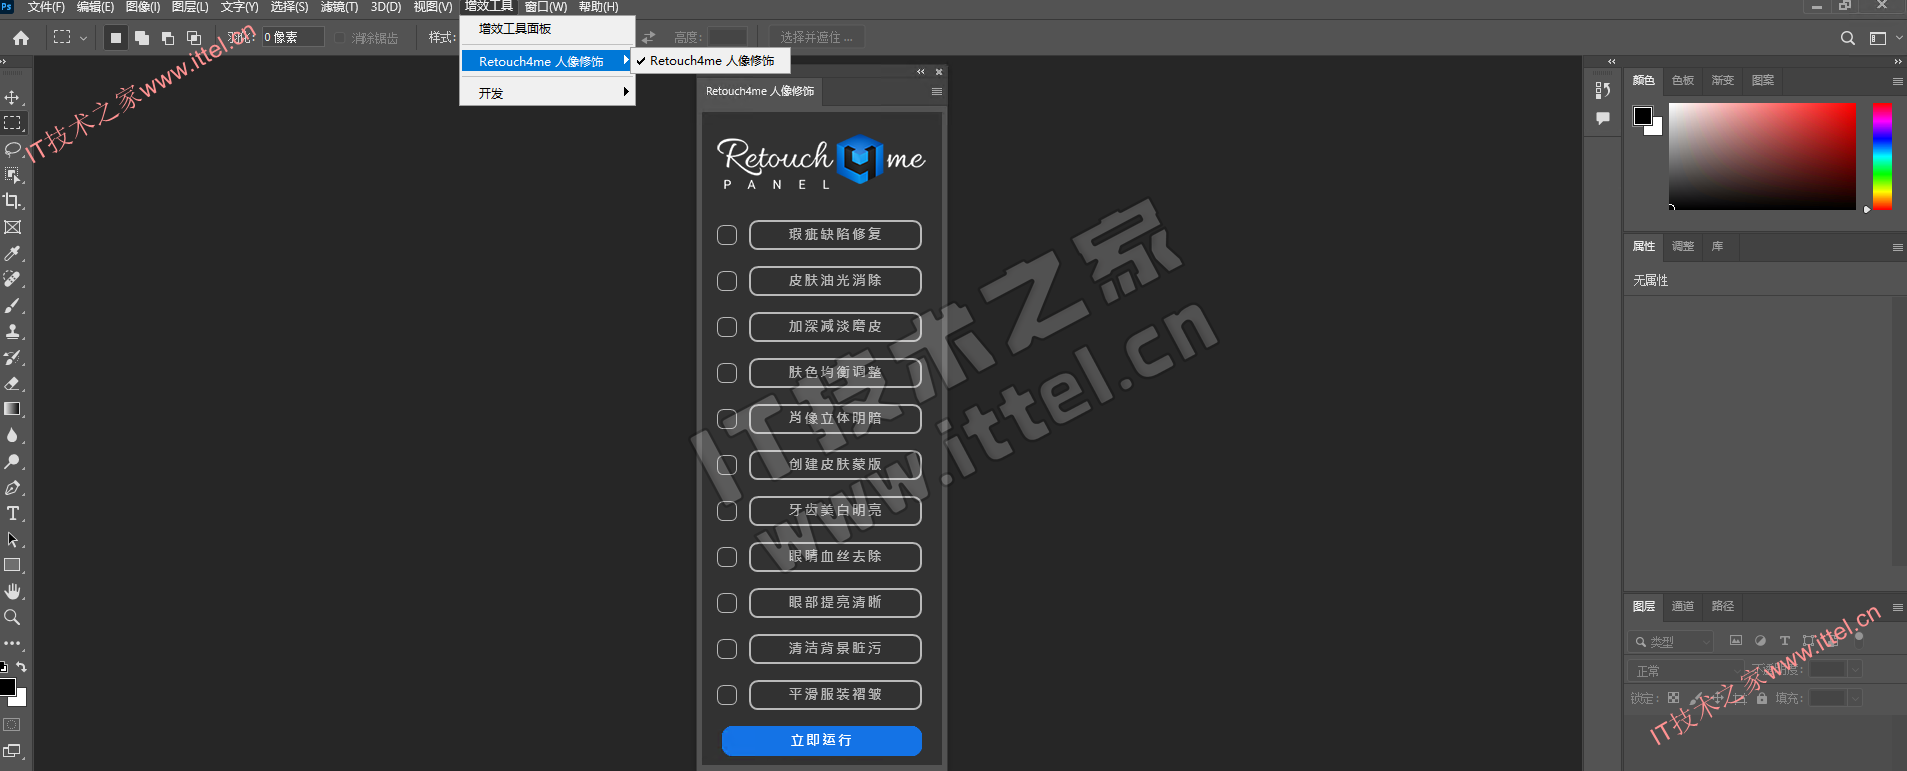The image size is (1907, 771).
Task: Click the 清洁背景脏污 button
Action: (x=835, y=649)
